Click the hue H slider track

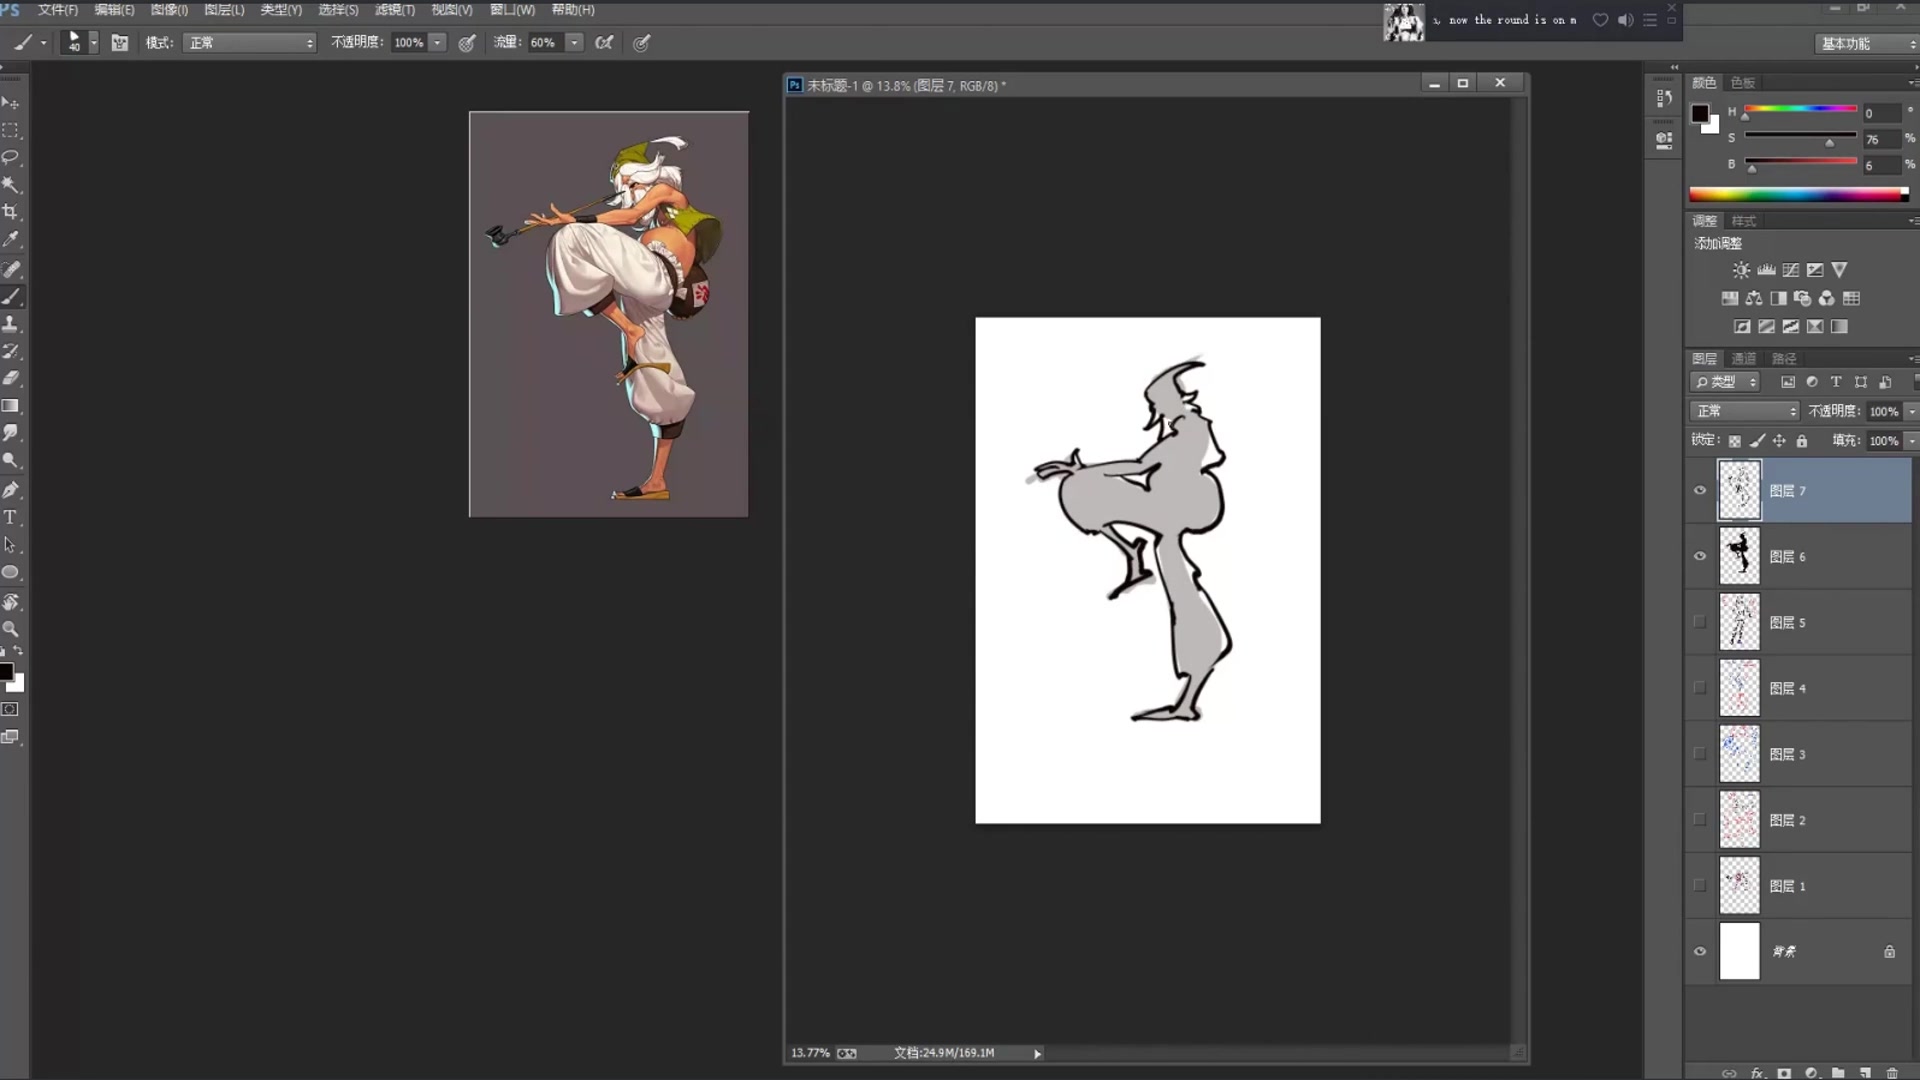[x=1800, y=108]
